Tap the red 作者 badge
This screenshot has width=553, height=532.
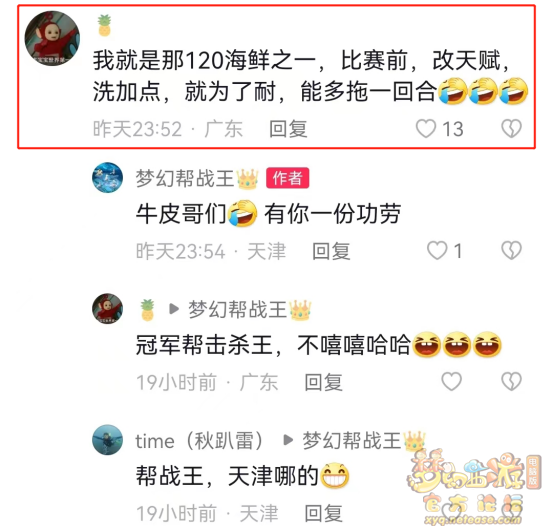288,178
